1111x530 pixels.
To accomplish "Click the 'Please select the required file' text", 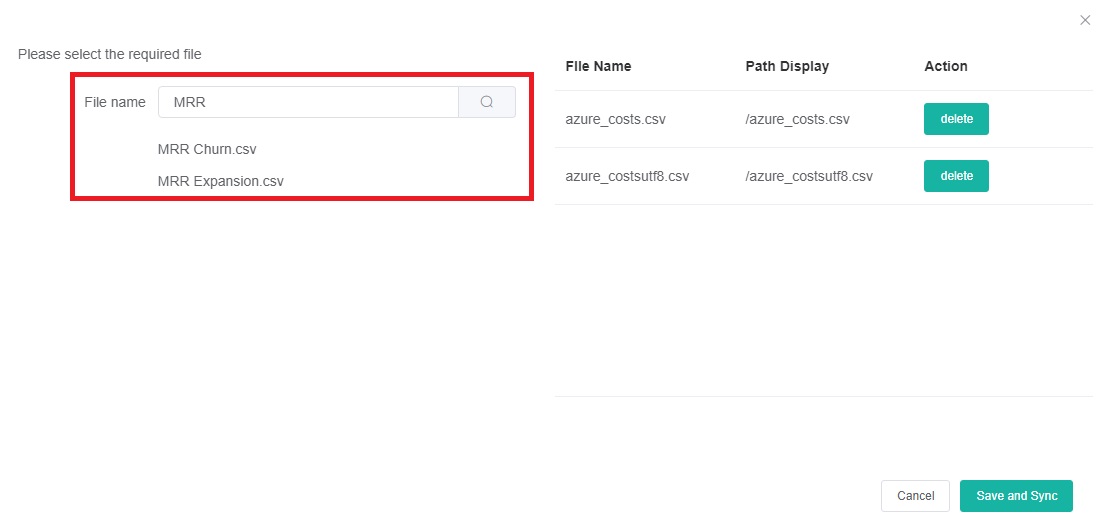I will tap(110, 54).
